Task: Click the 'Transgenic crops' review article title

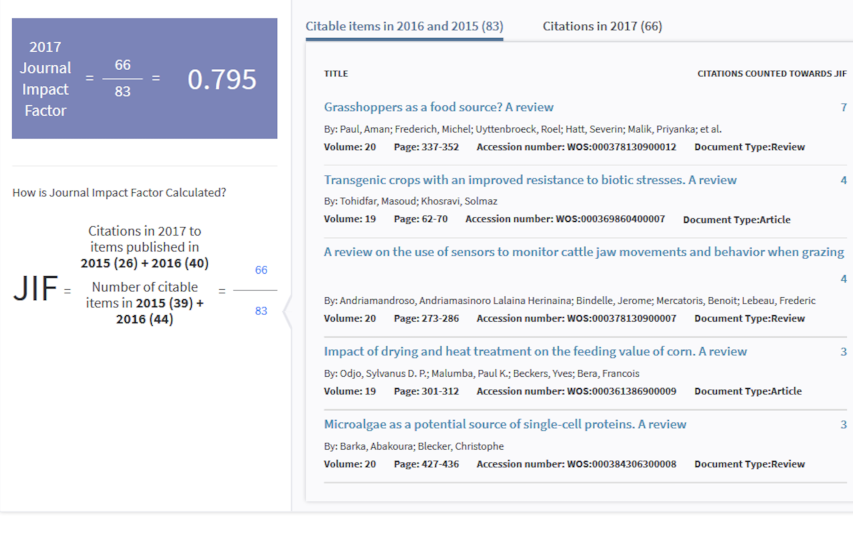Action: point(530,180)
